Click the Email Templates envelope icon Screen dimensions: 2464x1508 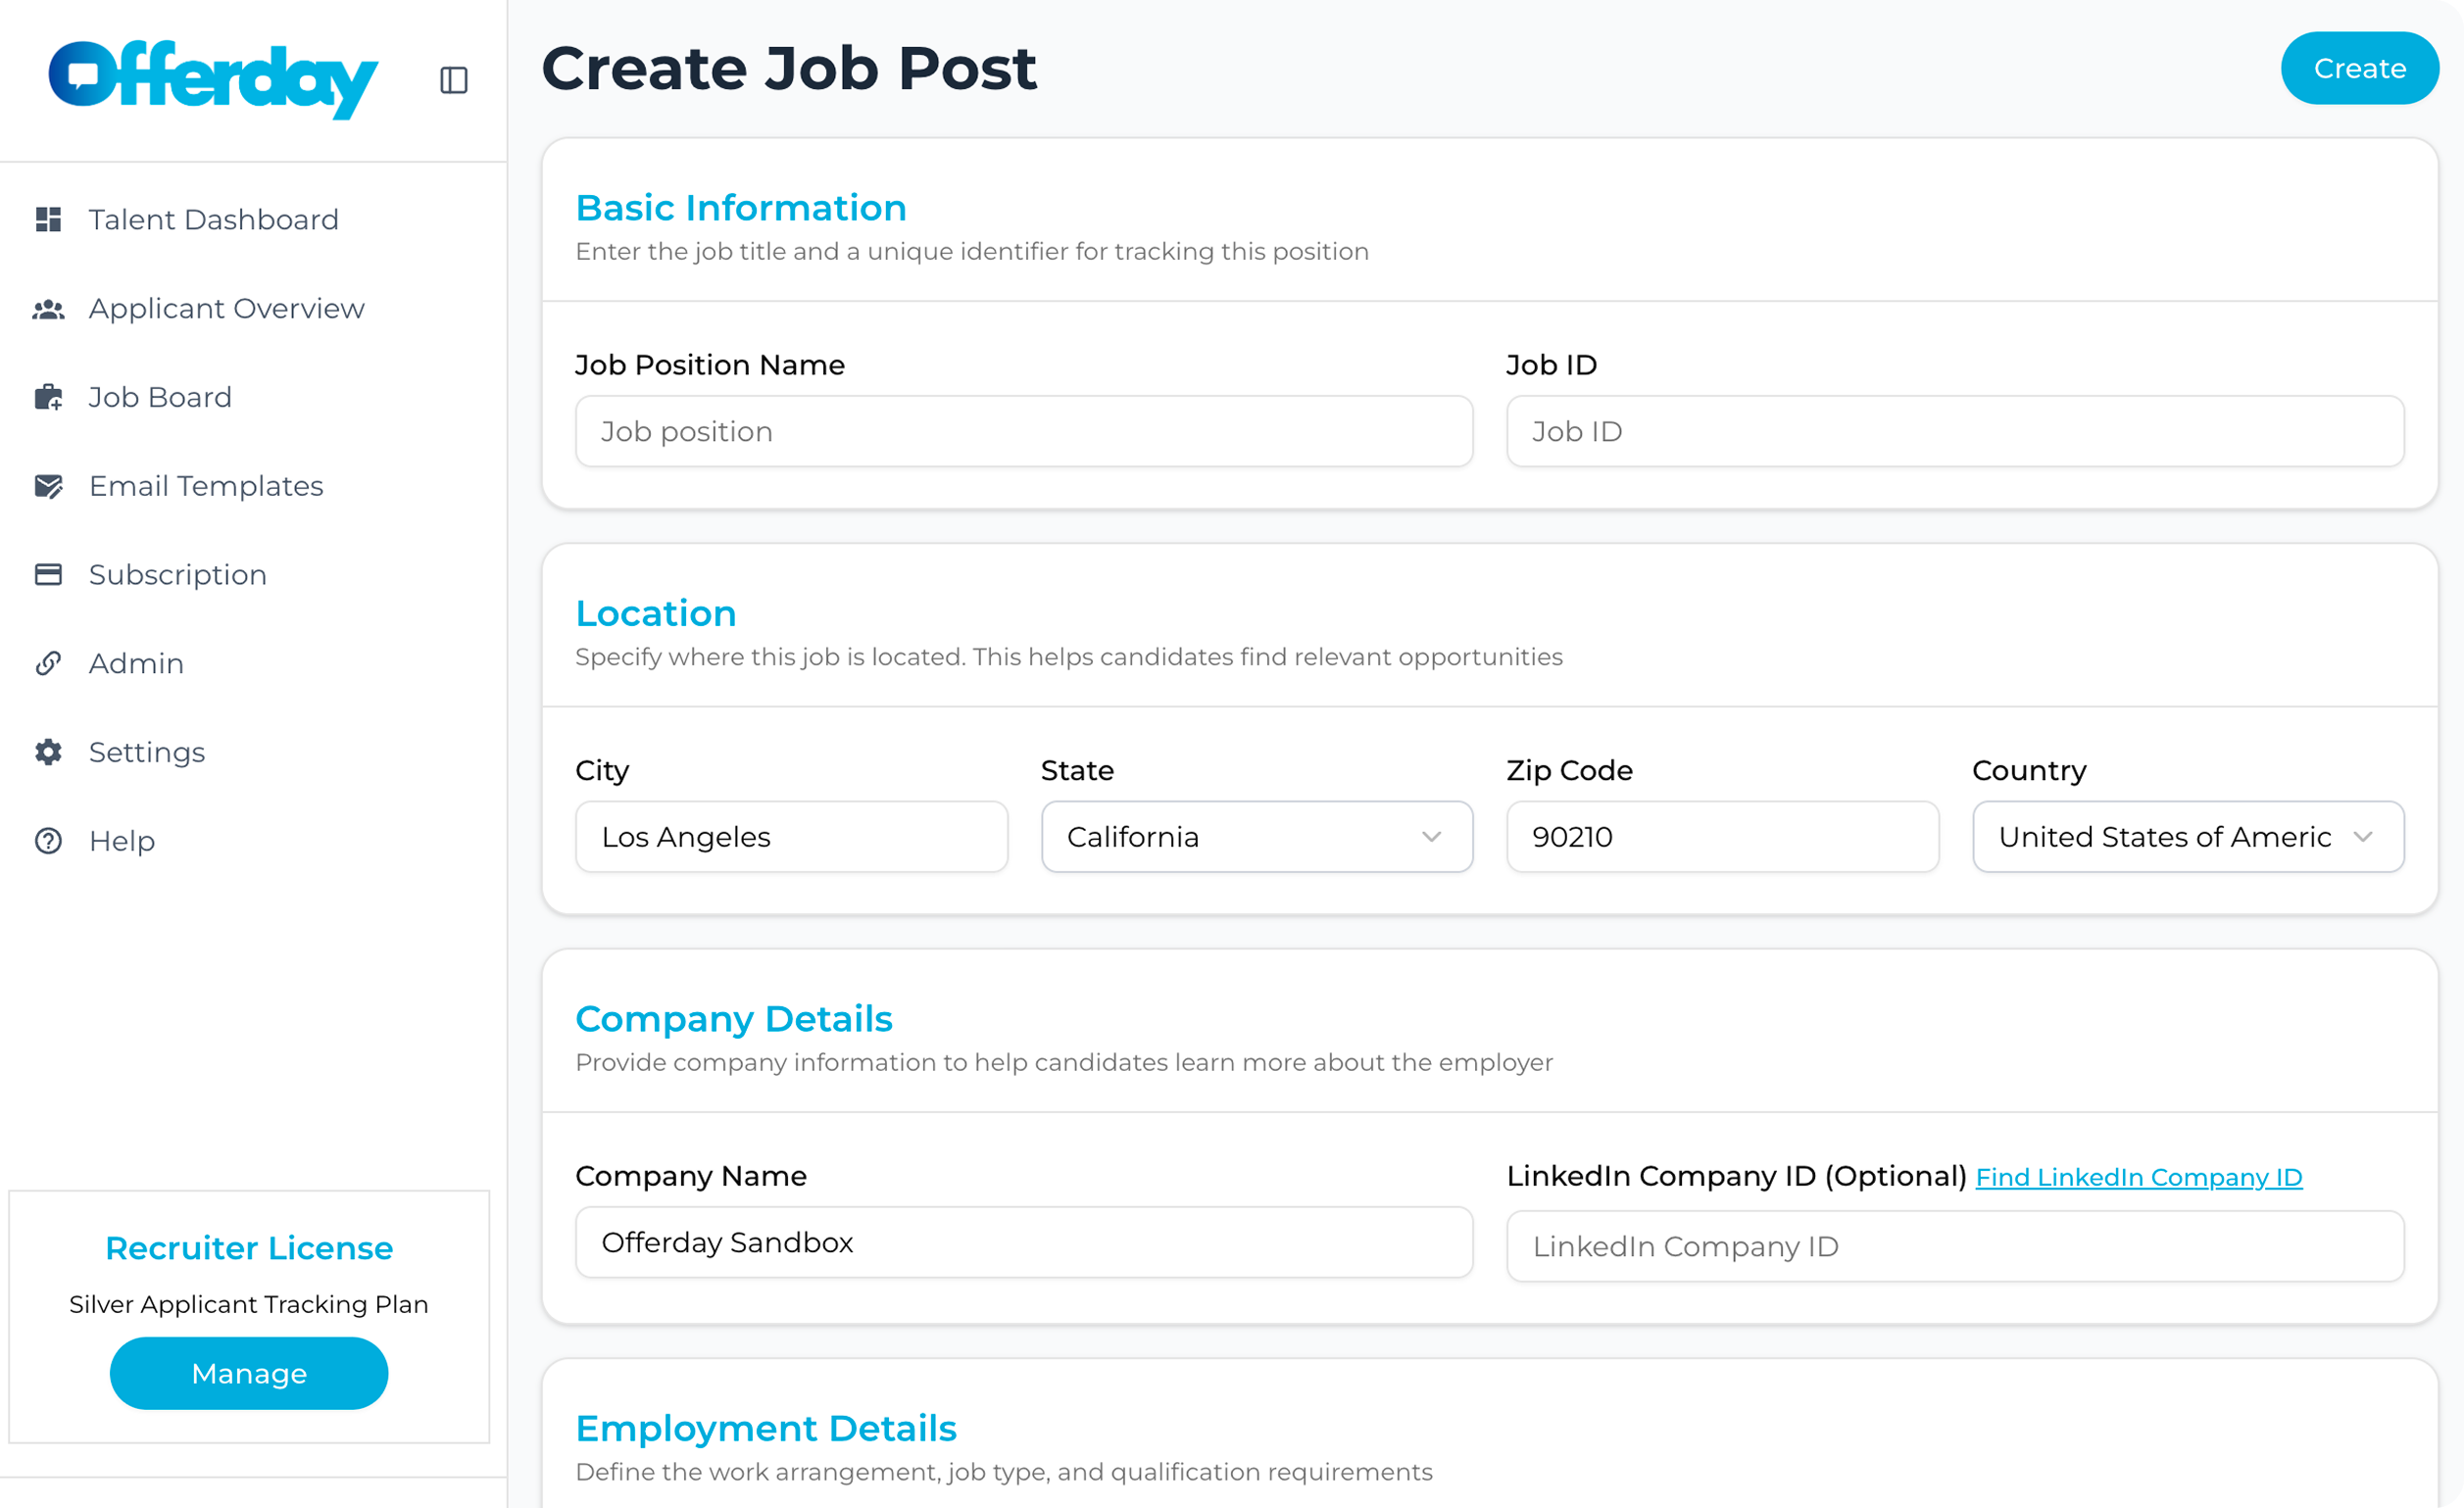click(x=48, y=485)
